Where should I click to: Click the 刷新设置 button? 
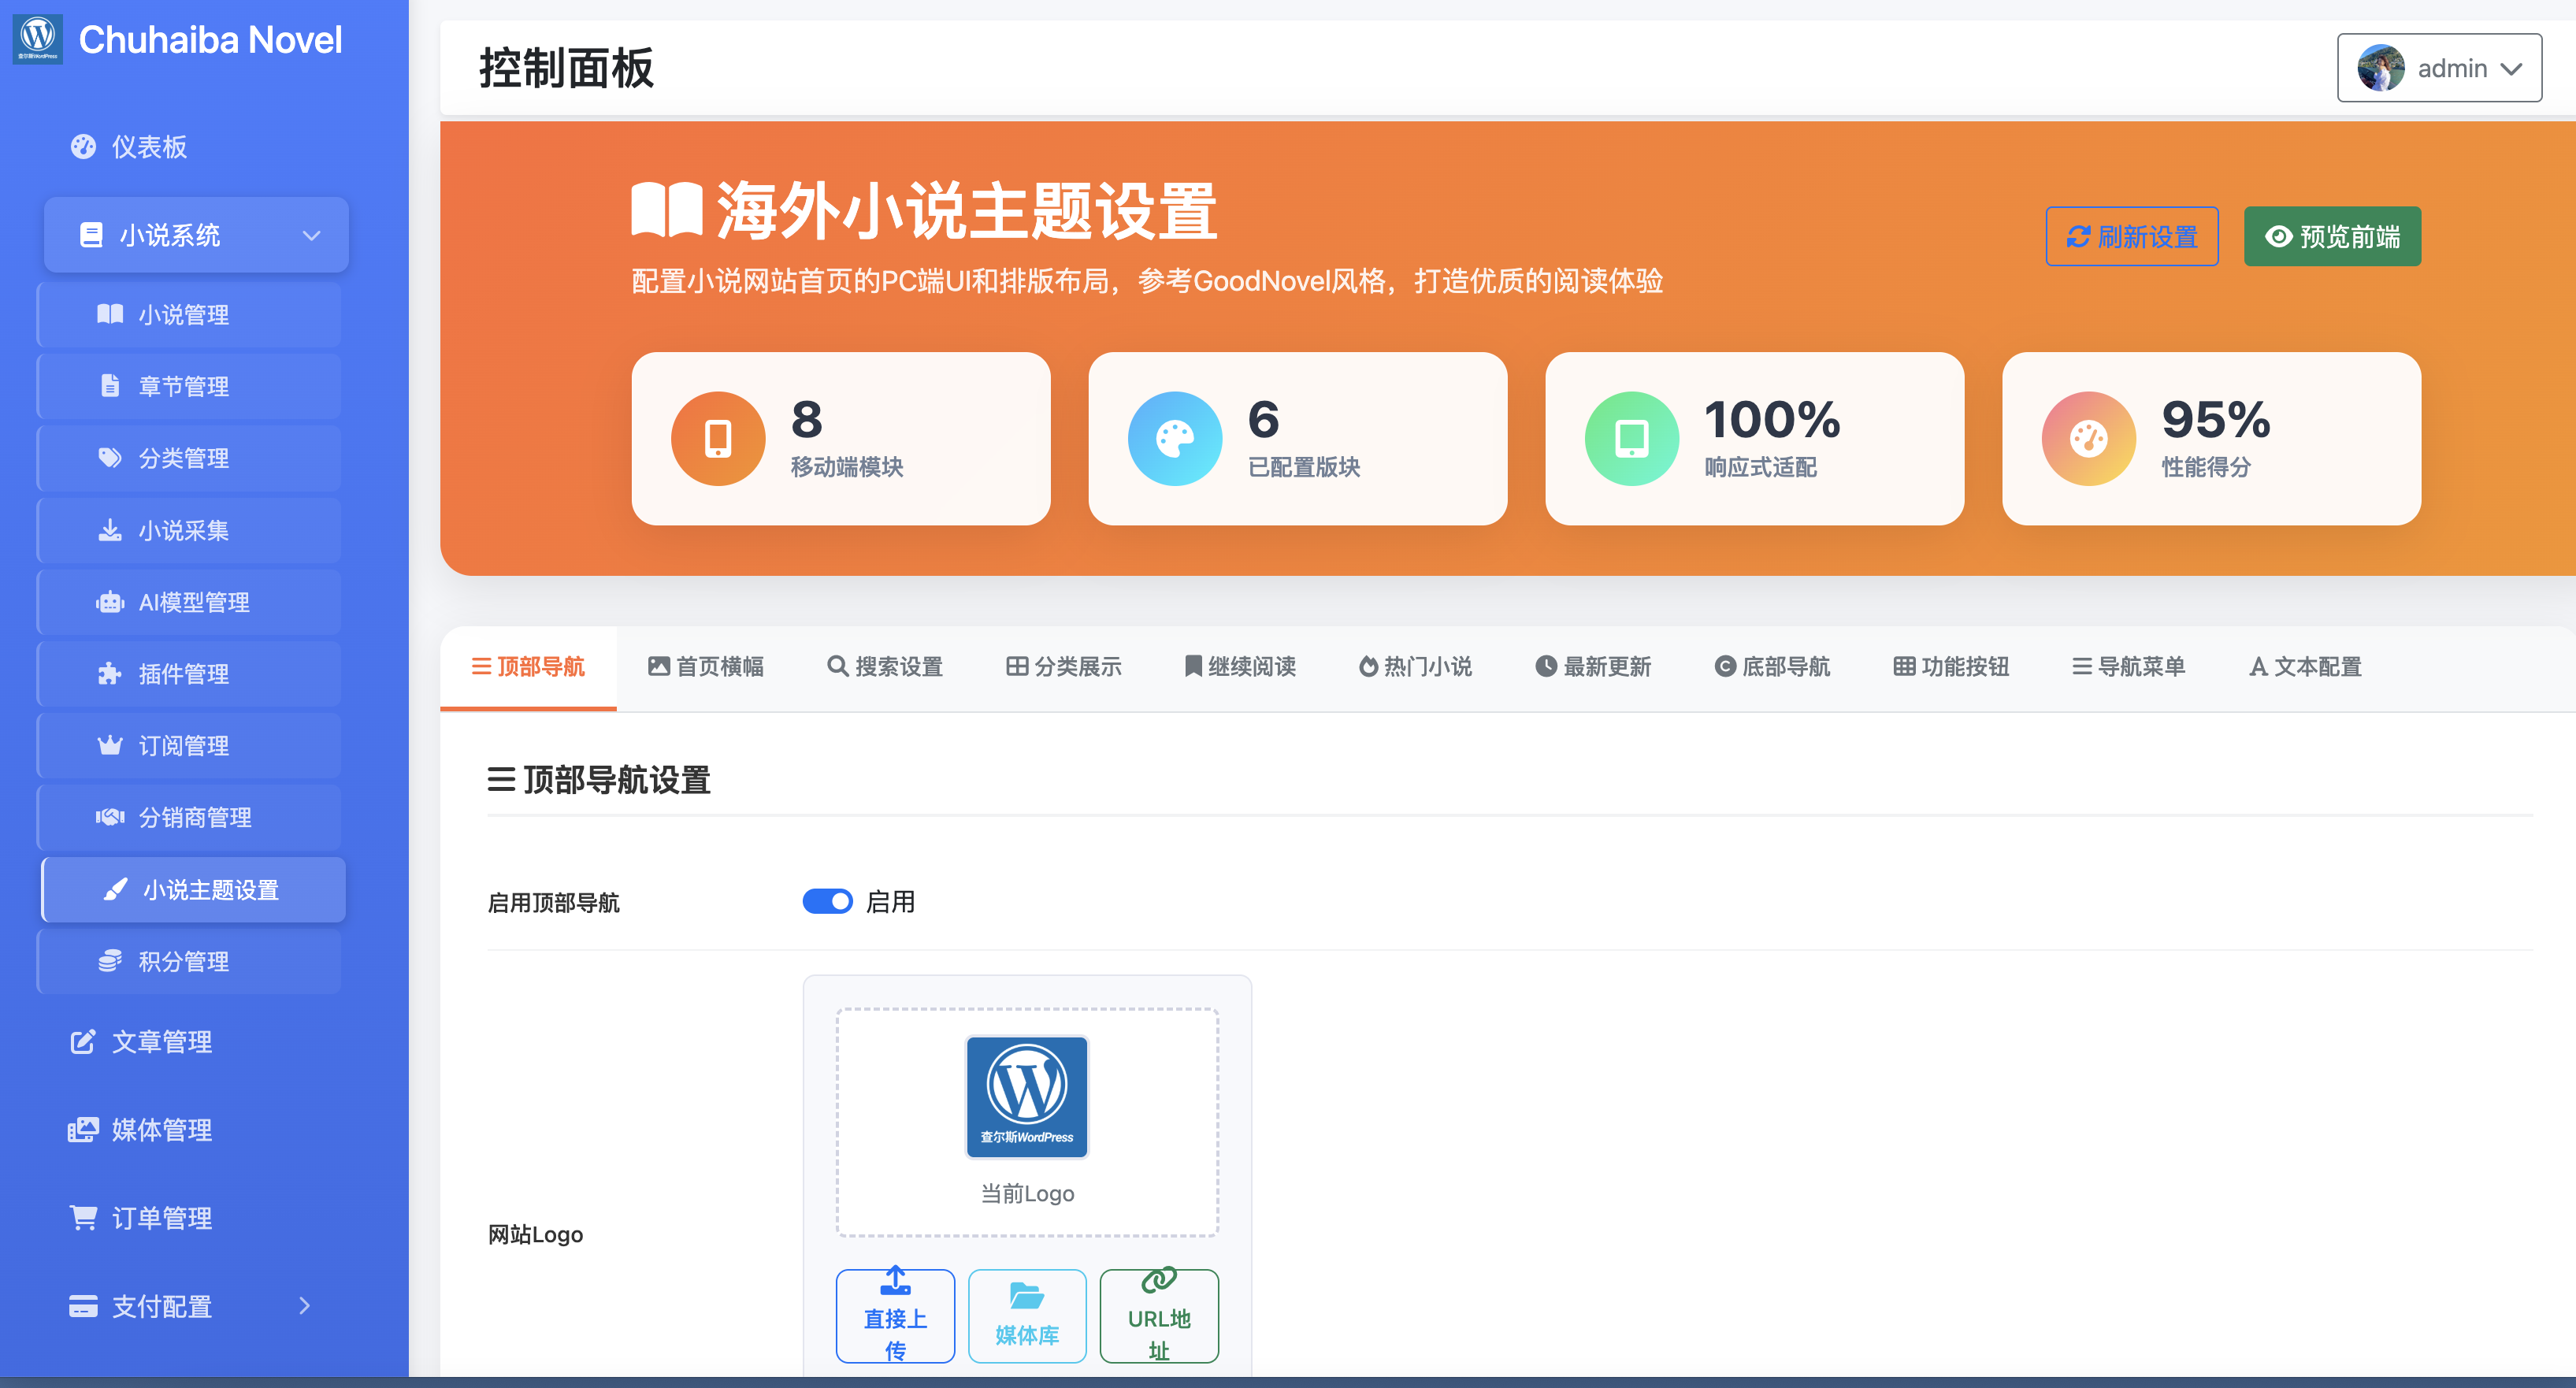2132,237
